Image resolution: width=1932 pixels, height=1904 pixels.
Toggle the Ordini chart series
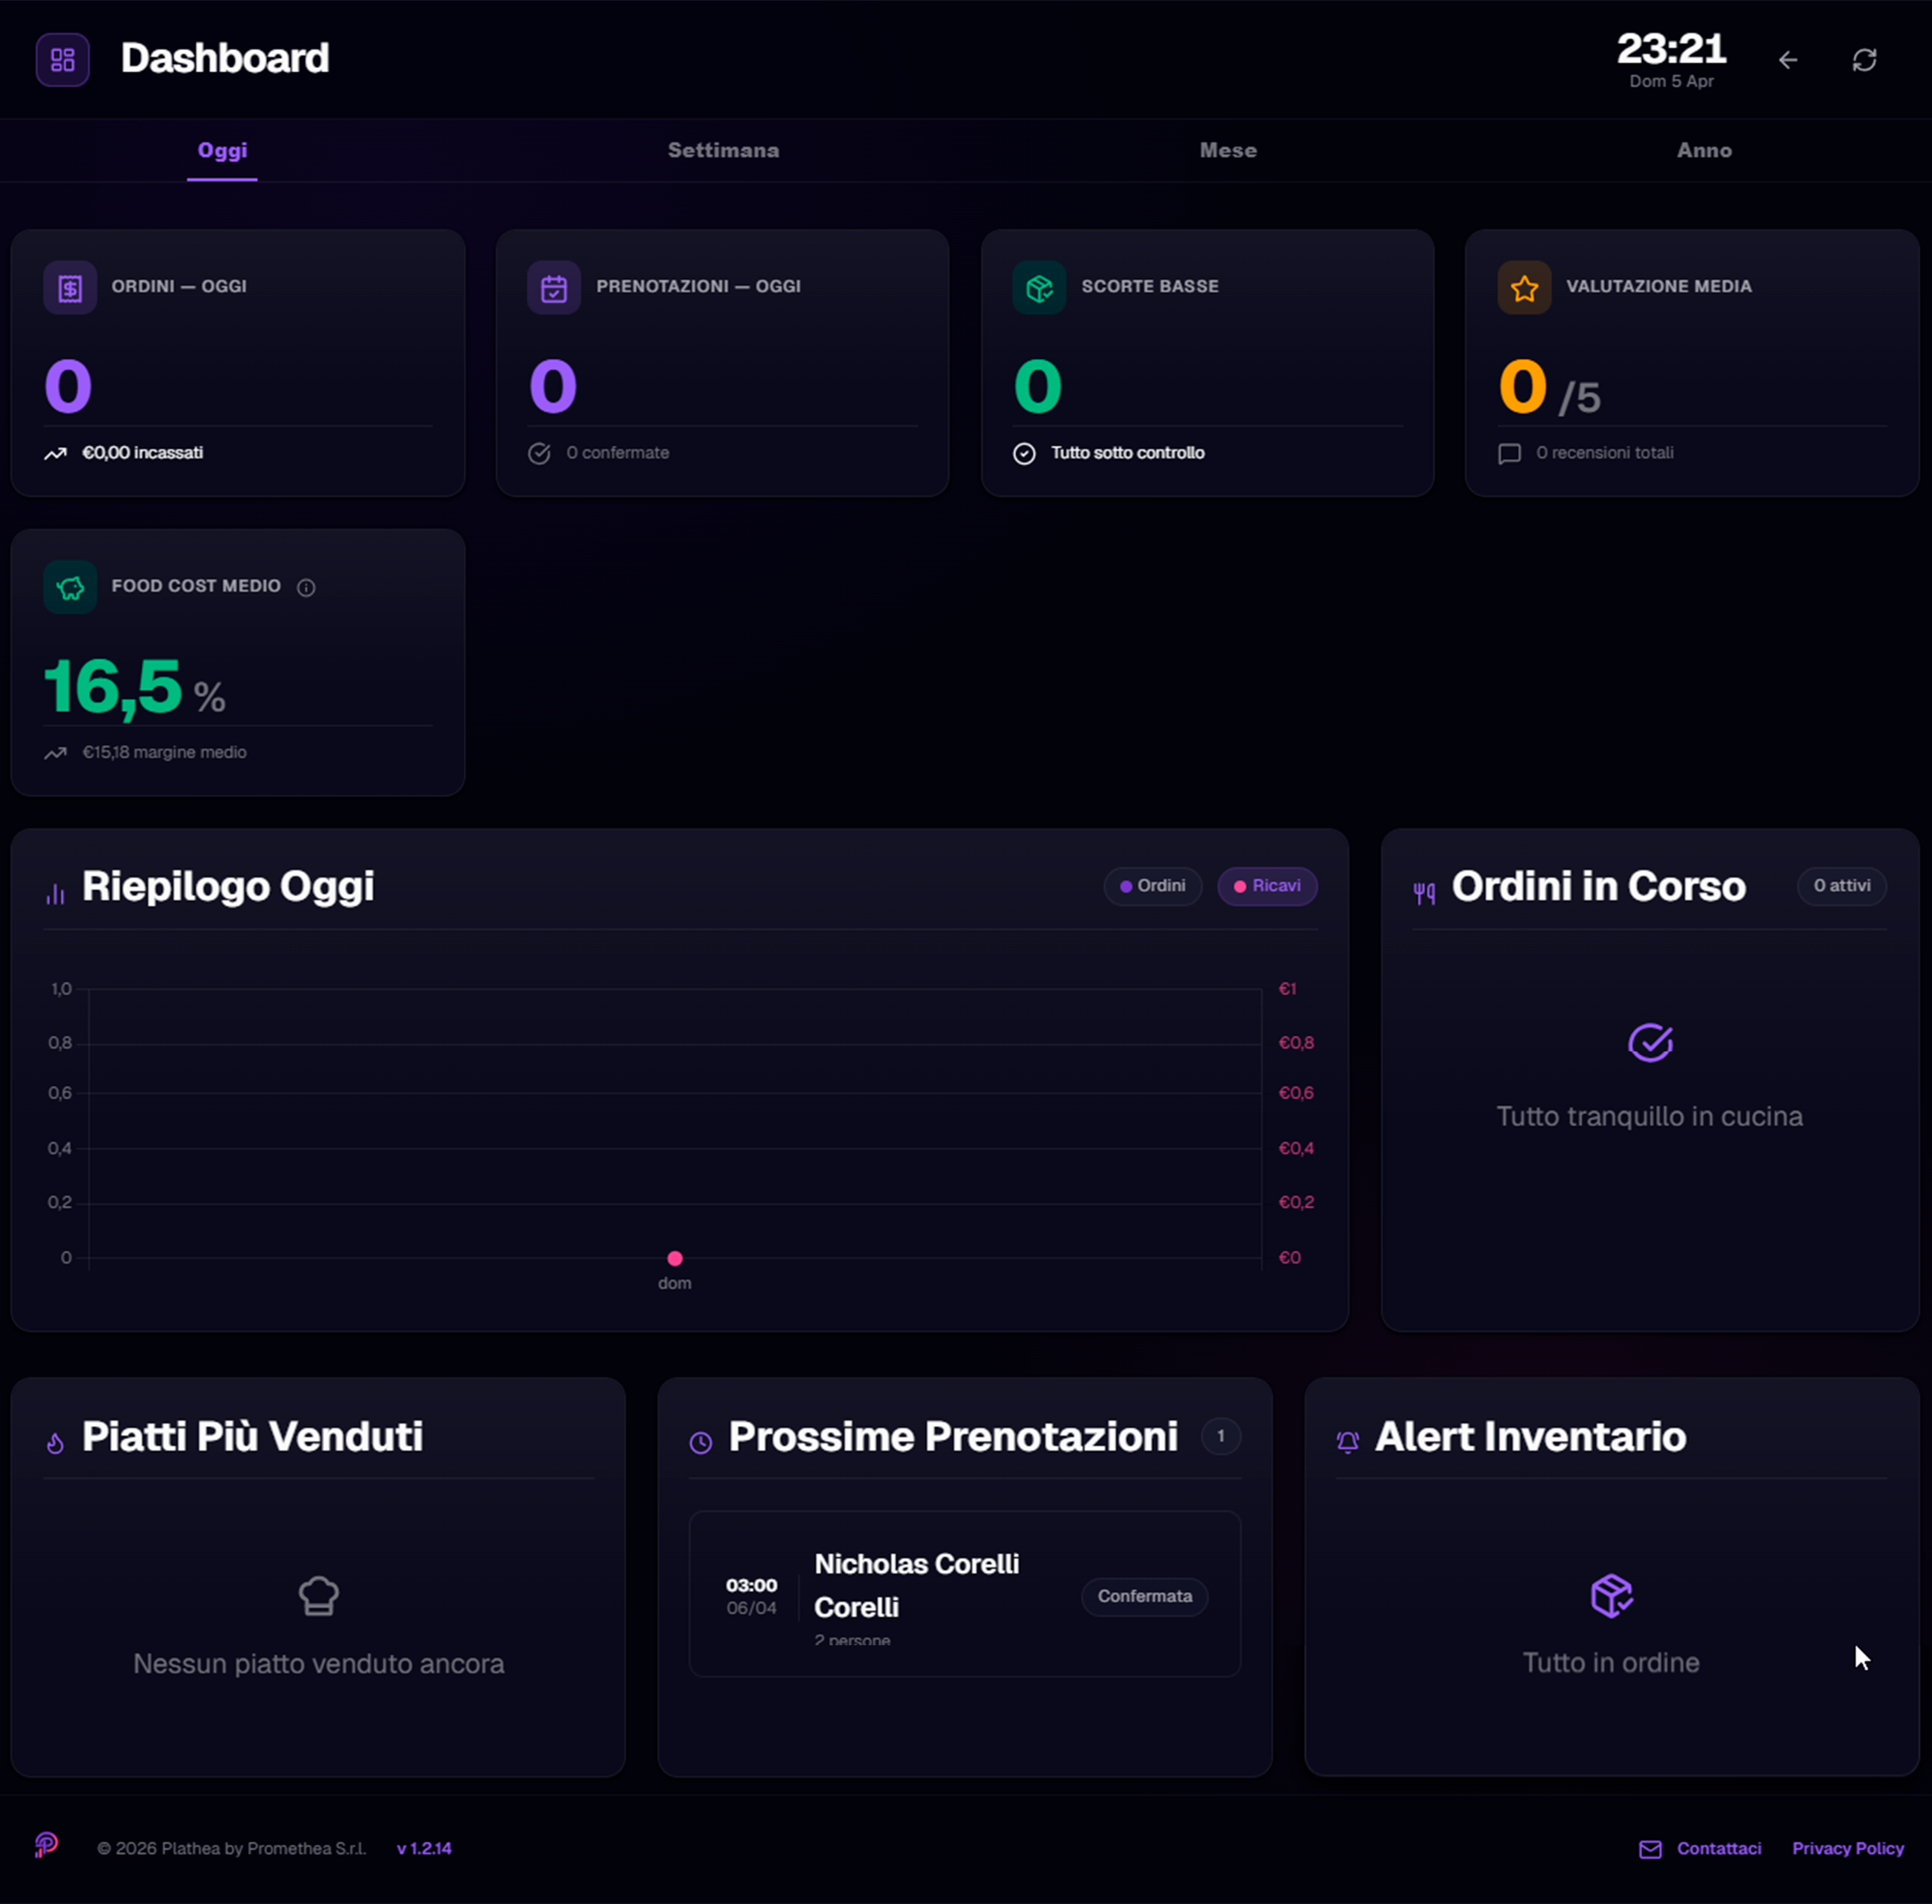pyautogui.click(x=1152, y=886)
